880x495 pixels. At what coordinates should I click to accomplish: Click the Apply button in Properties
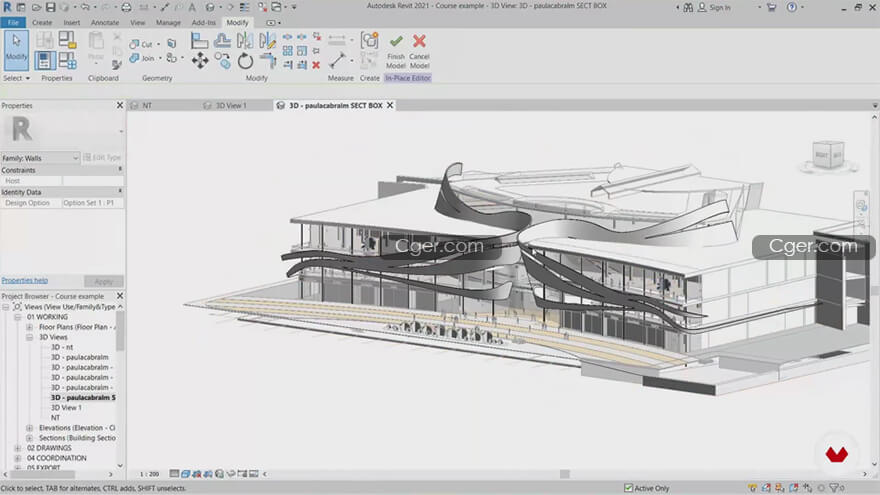click(x=104, y=281)
